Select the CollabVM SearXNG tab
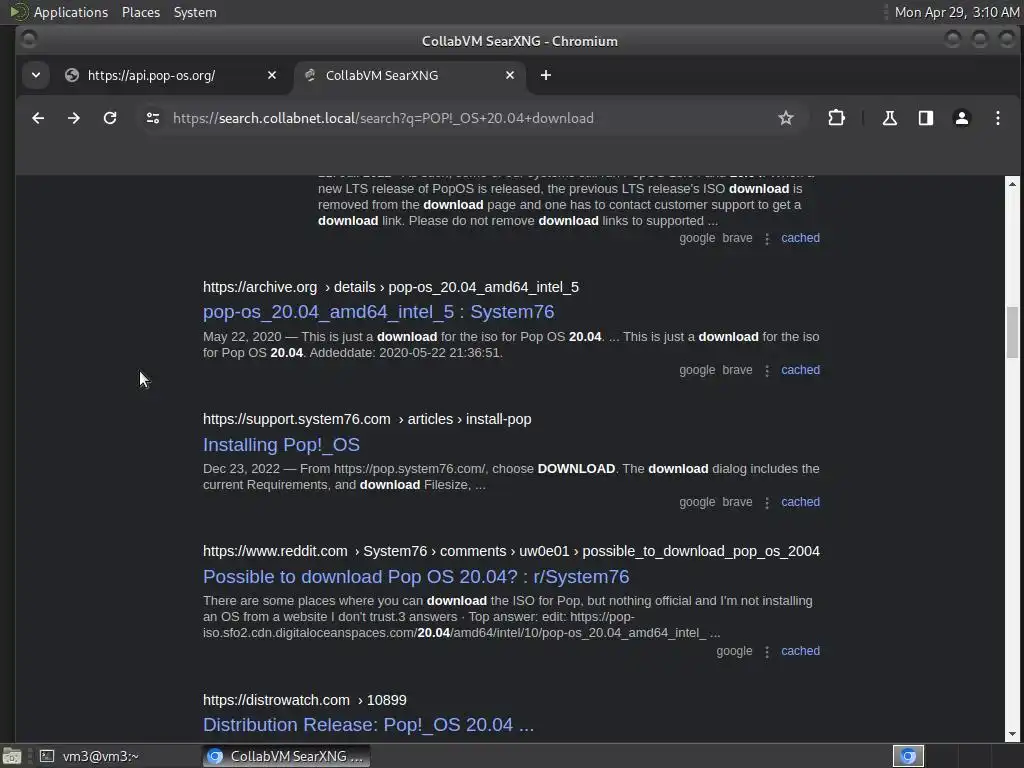This screenshot has height=768, width=1024. coord(410,75)
